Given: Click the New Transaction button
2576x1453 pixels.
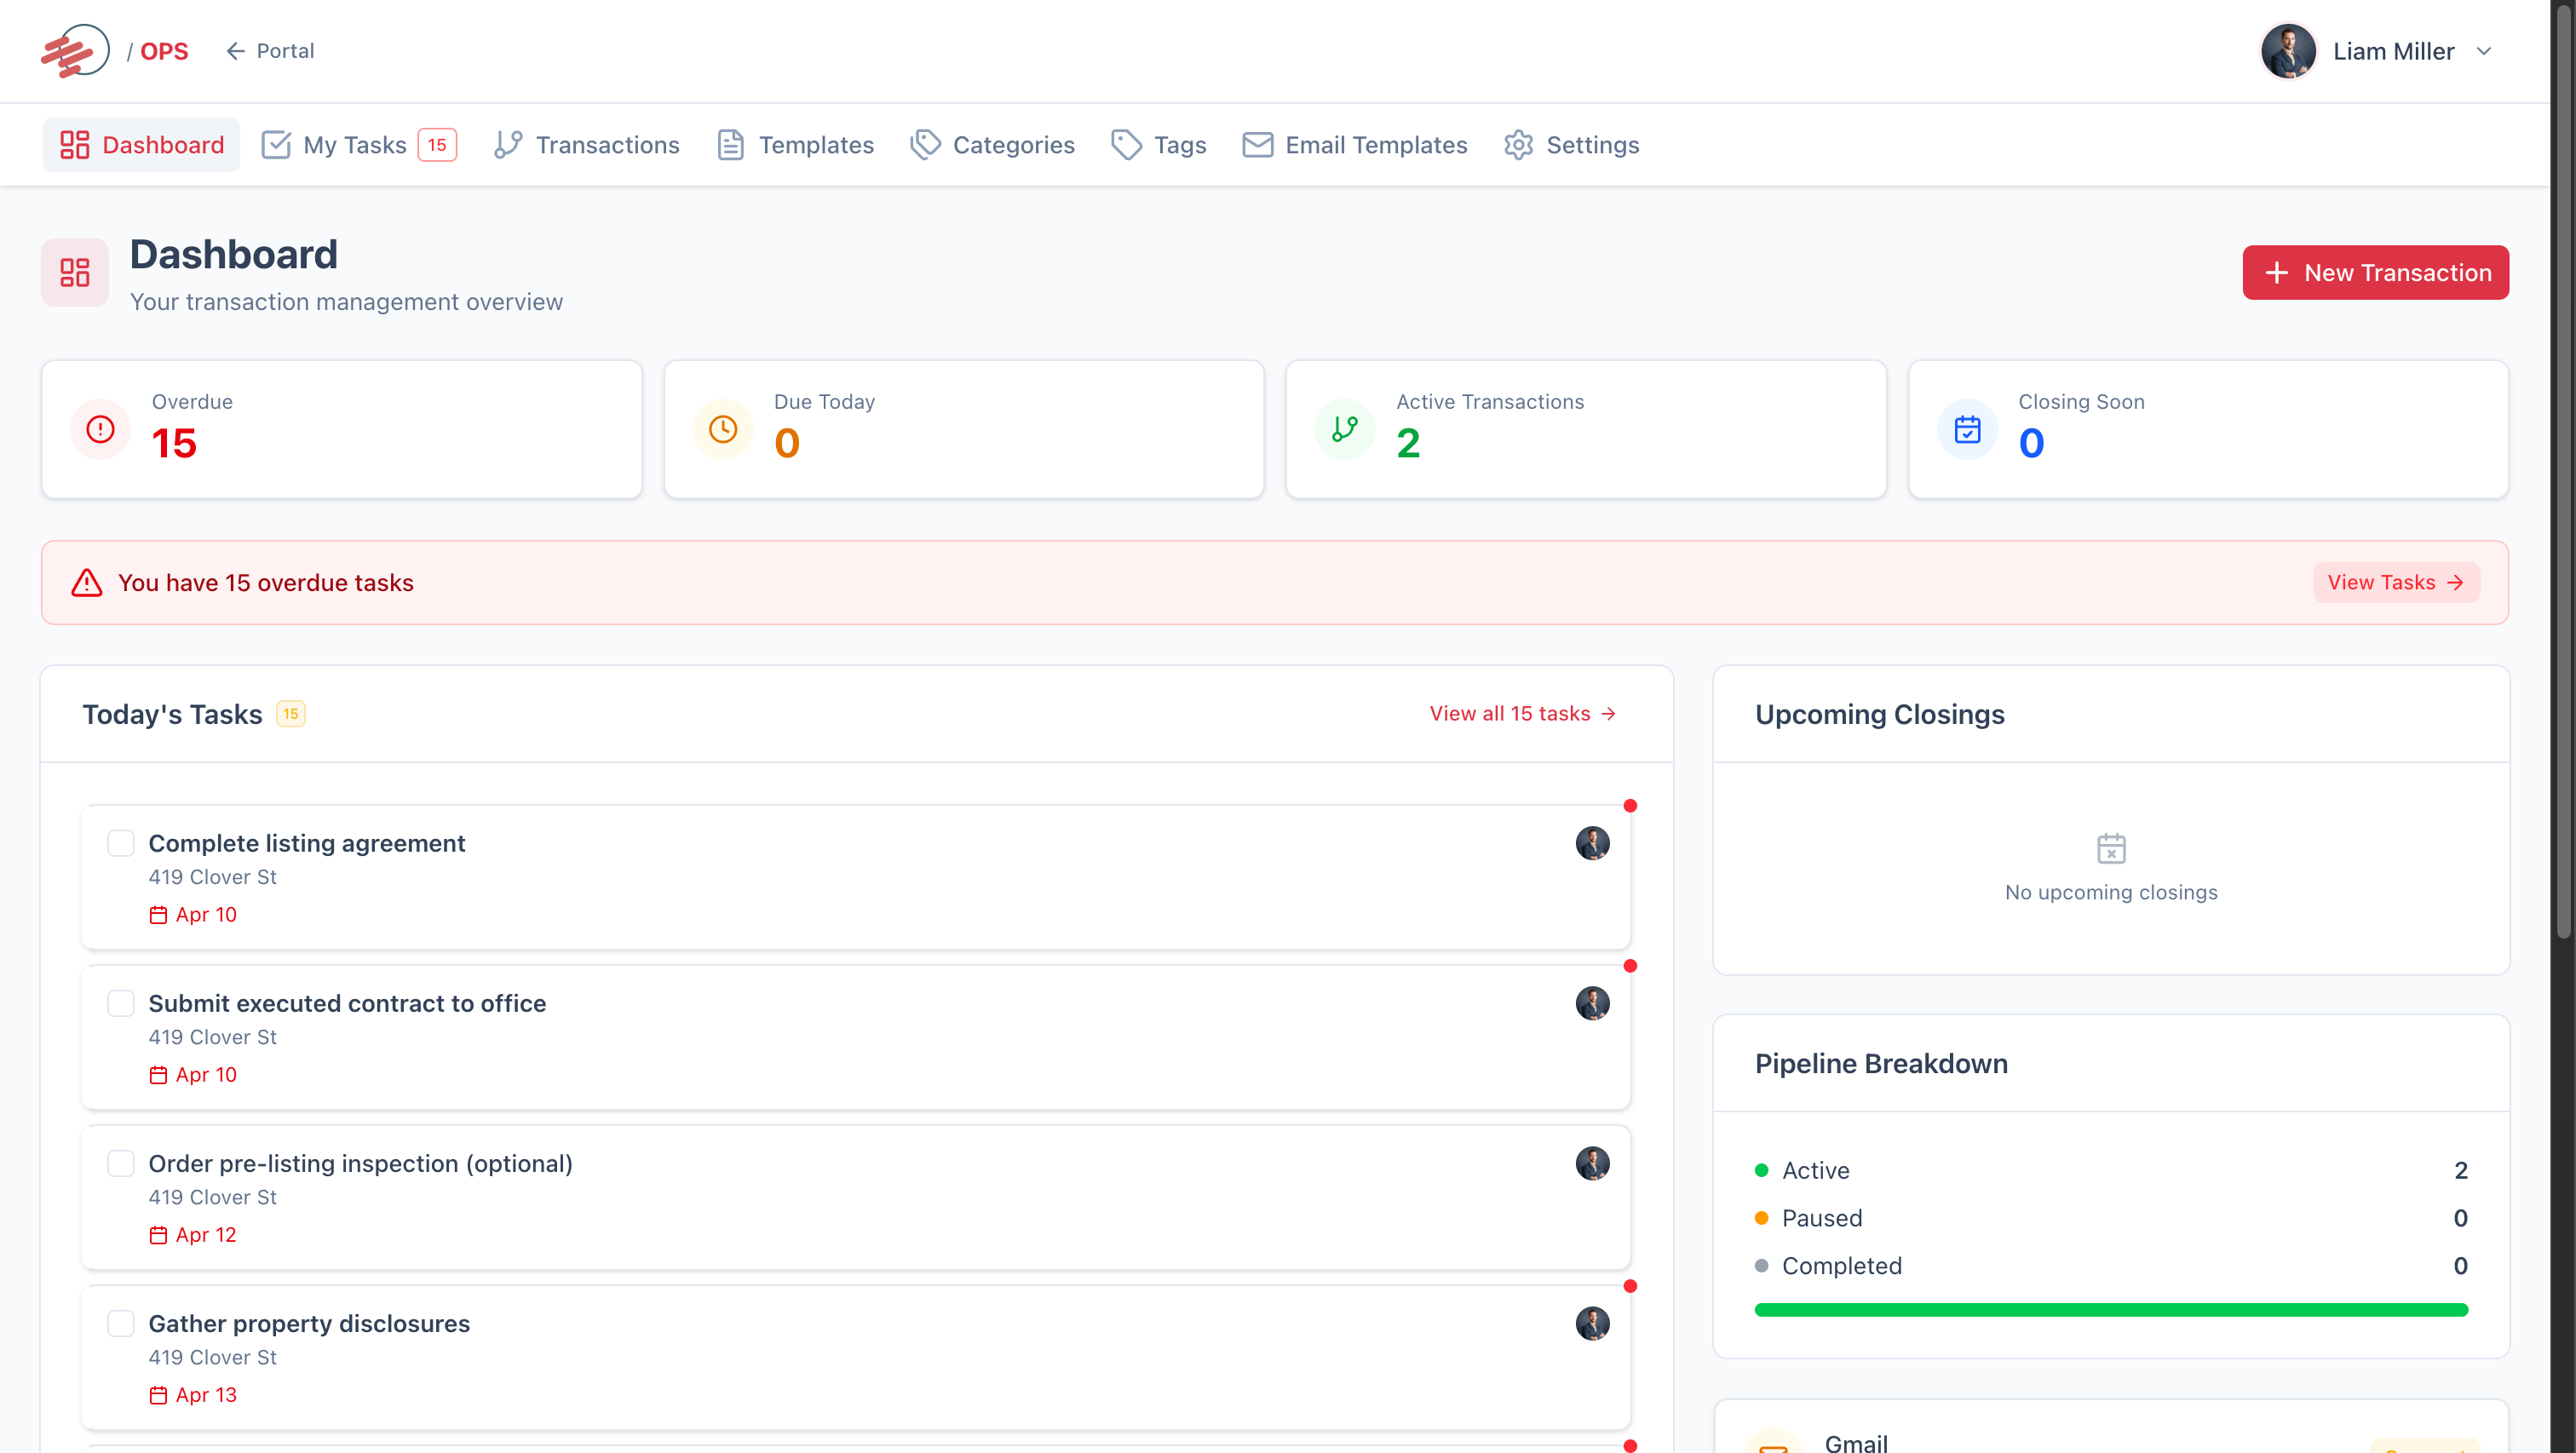Looking at the screenshot, I should 2375,272.
